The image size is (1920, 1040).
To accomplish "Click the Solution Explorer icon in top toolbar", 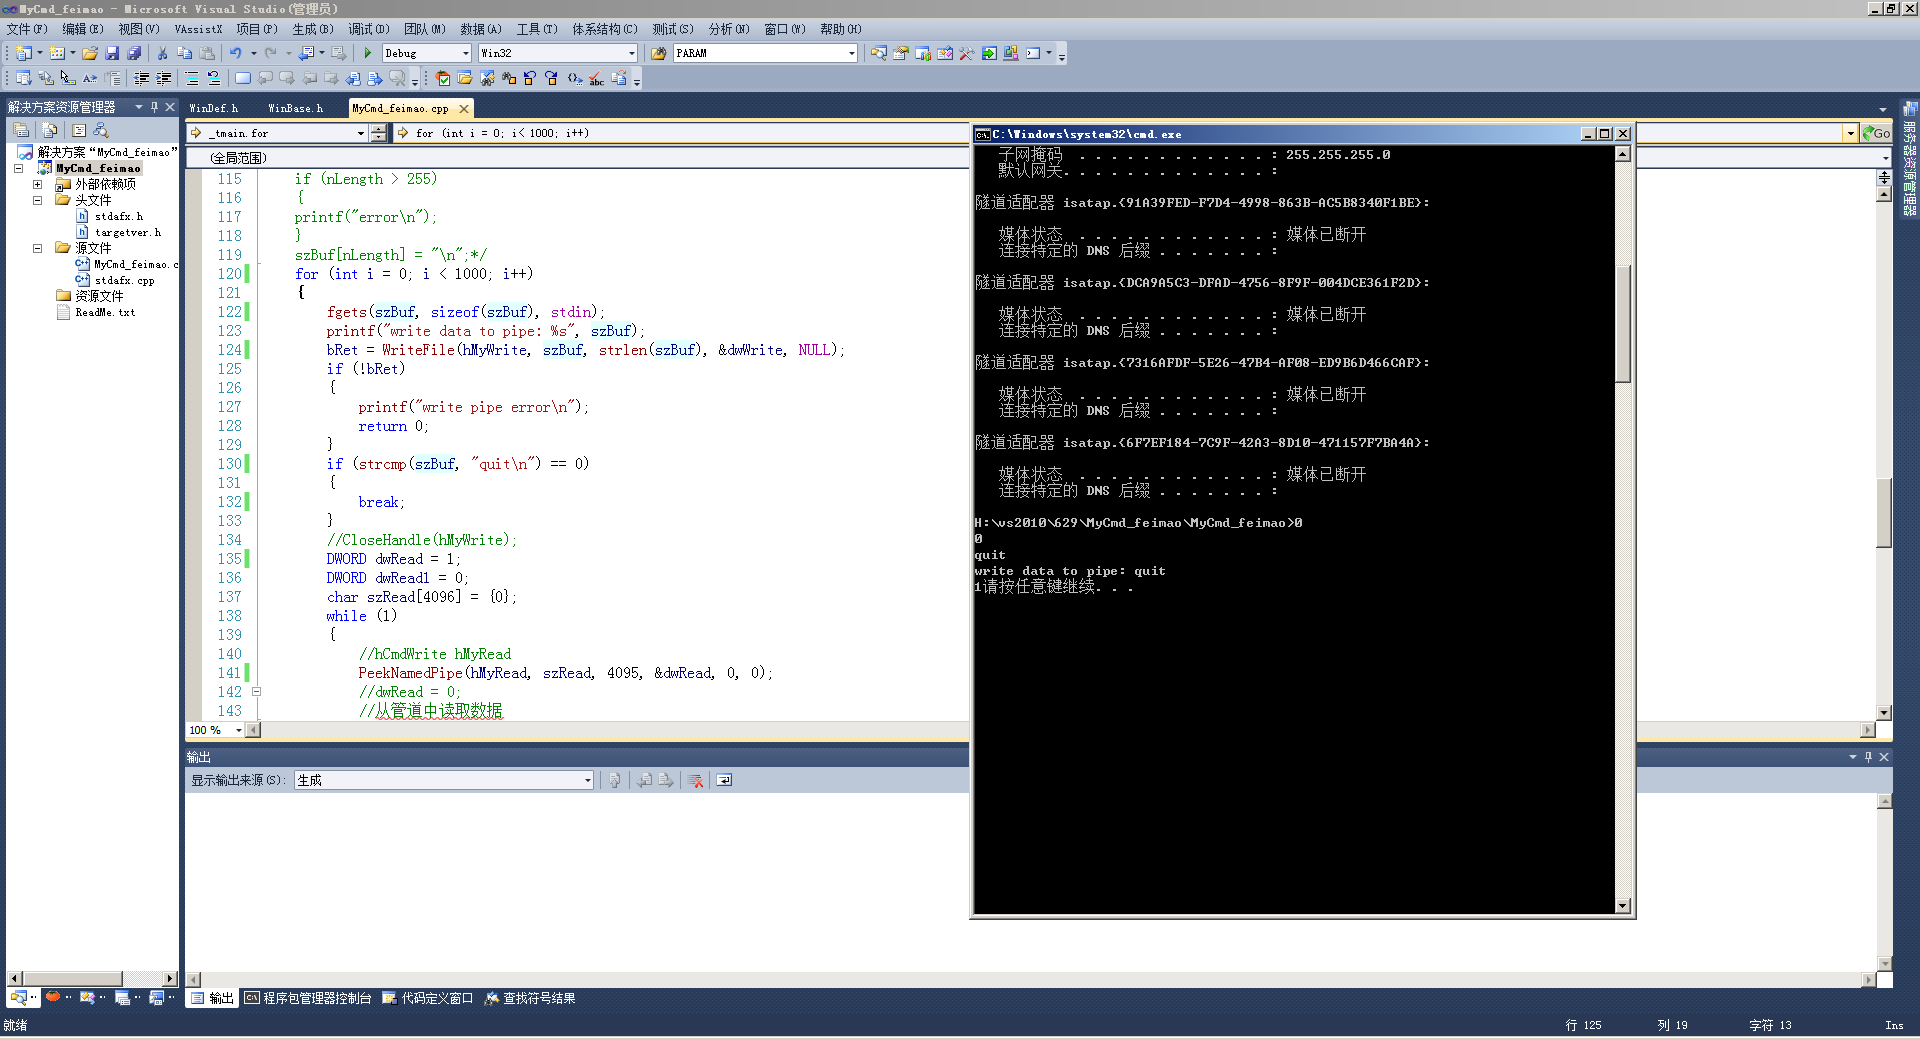I will (x=878, y=53).
